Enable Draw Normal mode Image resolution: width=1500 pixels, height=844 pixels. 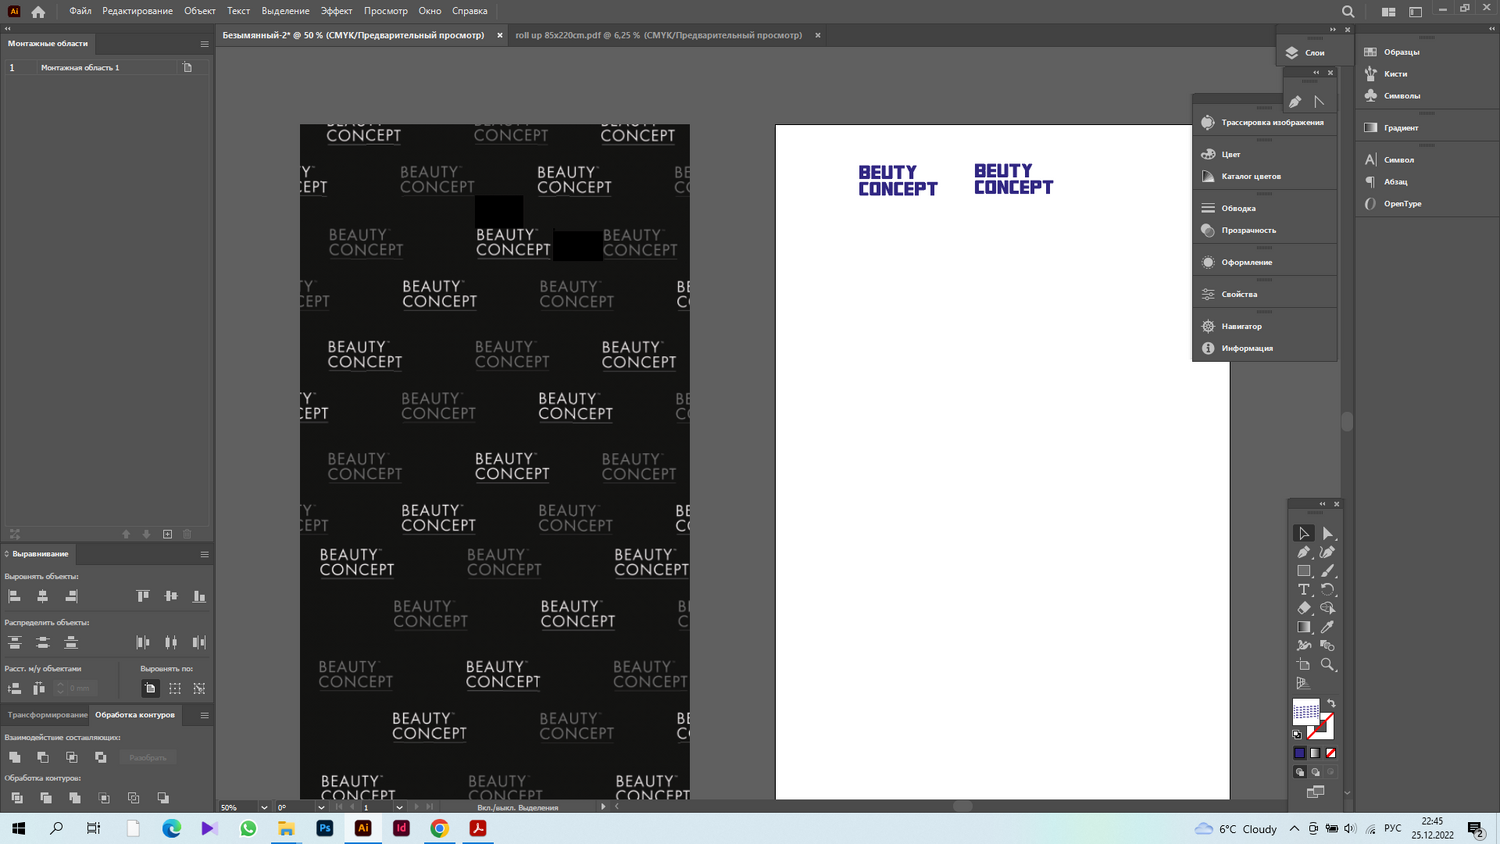coord(1300,772)
